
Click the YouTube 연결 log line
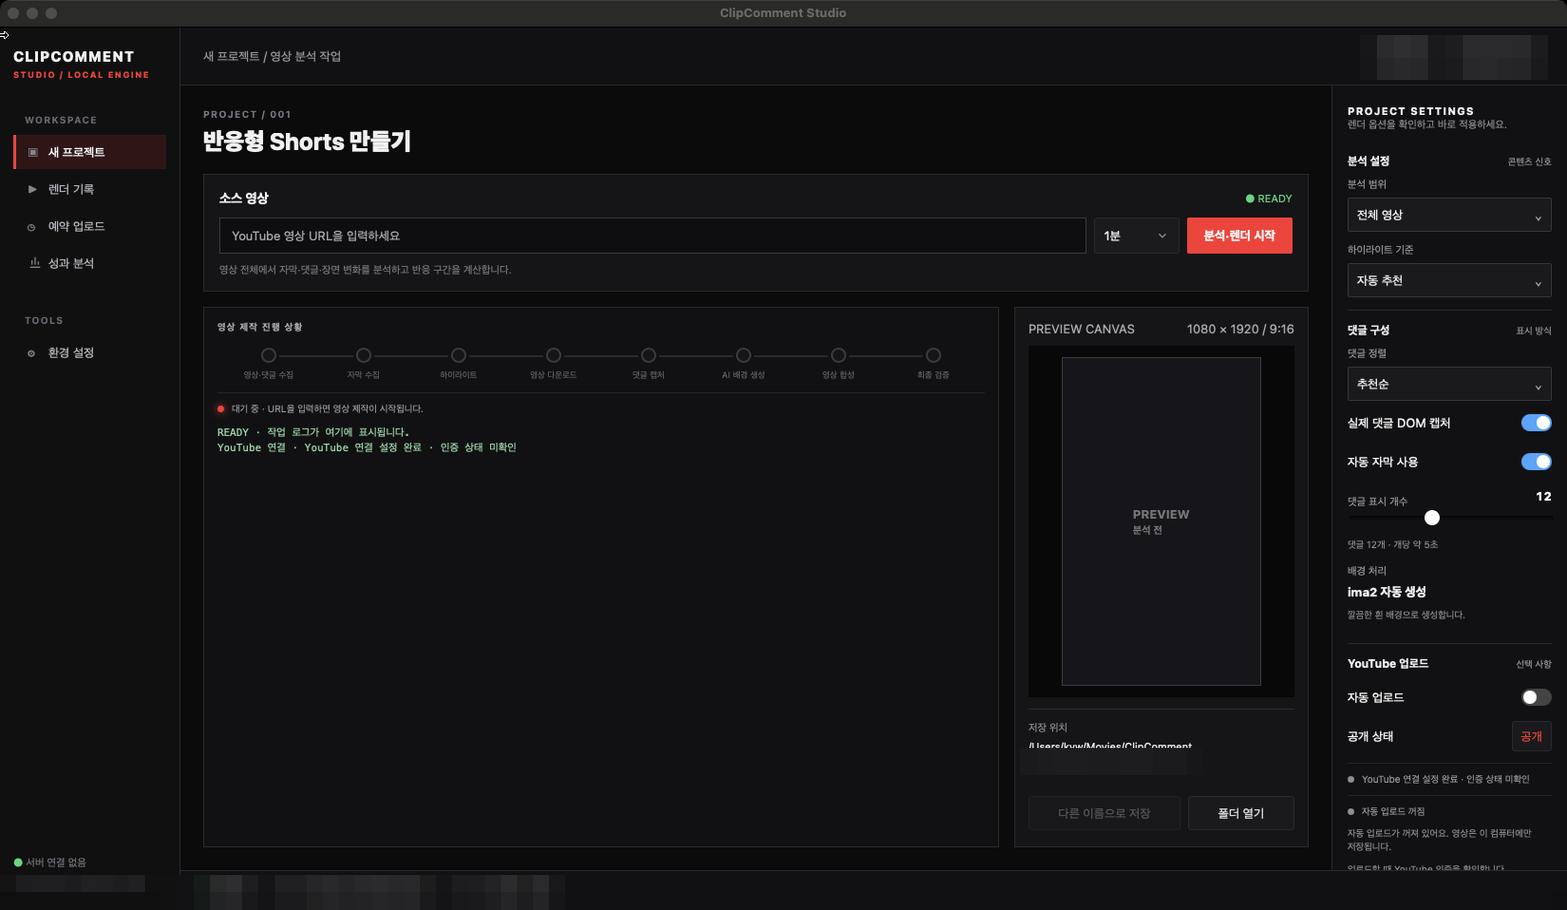click(x=367, y=448)
